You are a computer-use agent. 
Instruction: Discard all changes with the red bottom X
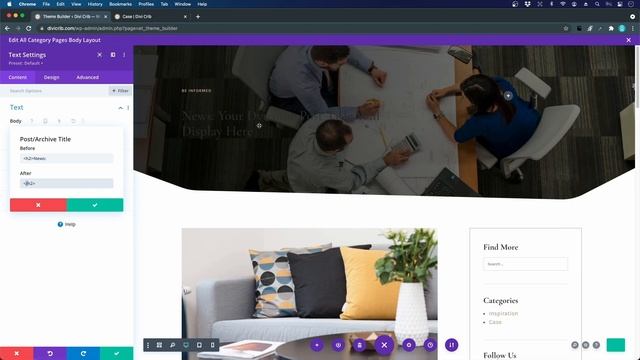coord(17,353)
